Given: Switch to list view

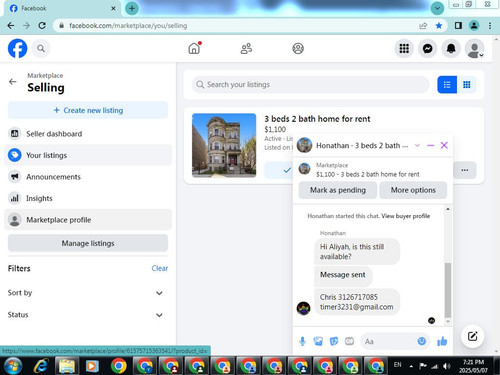Looking at the screenshot, I should point(447,85).
